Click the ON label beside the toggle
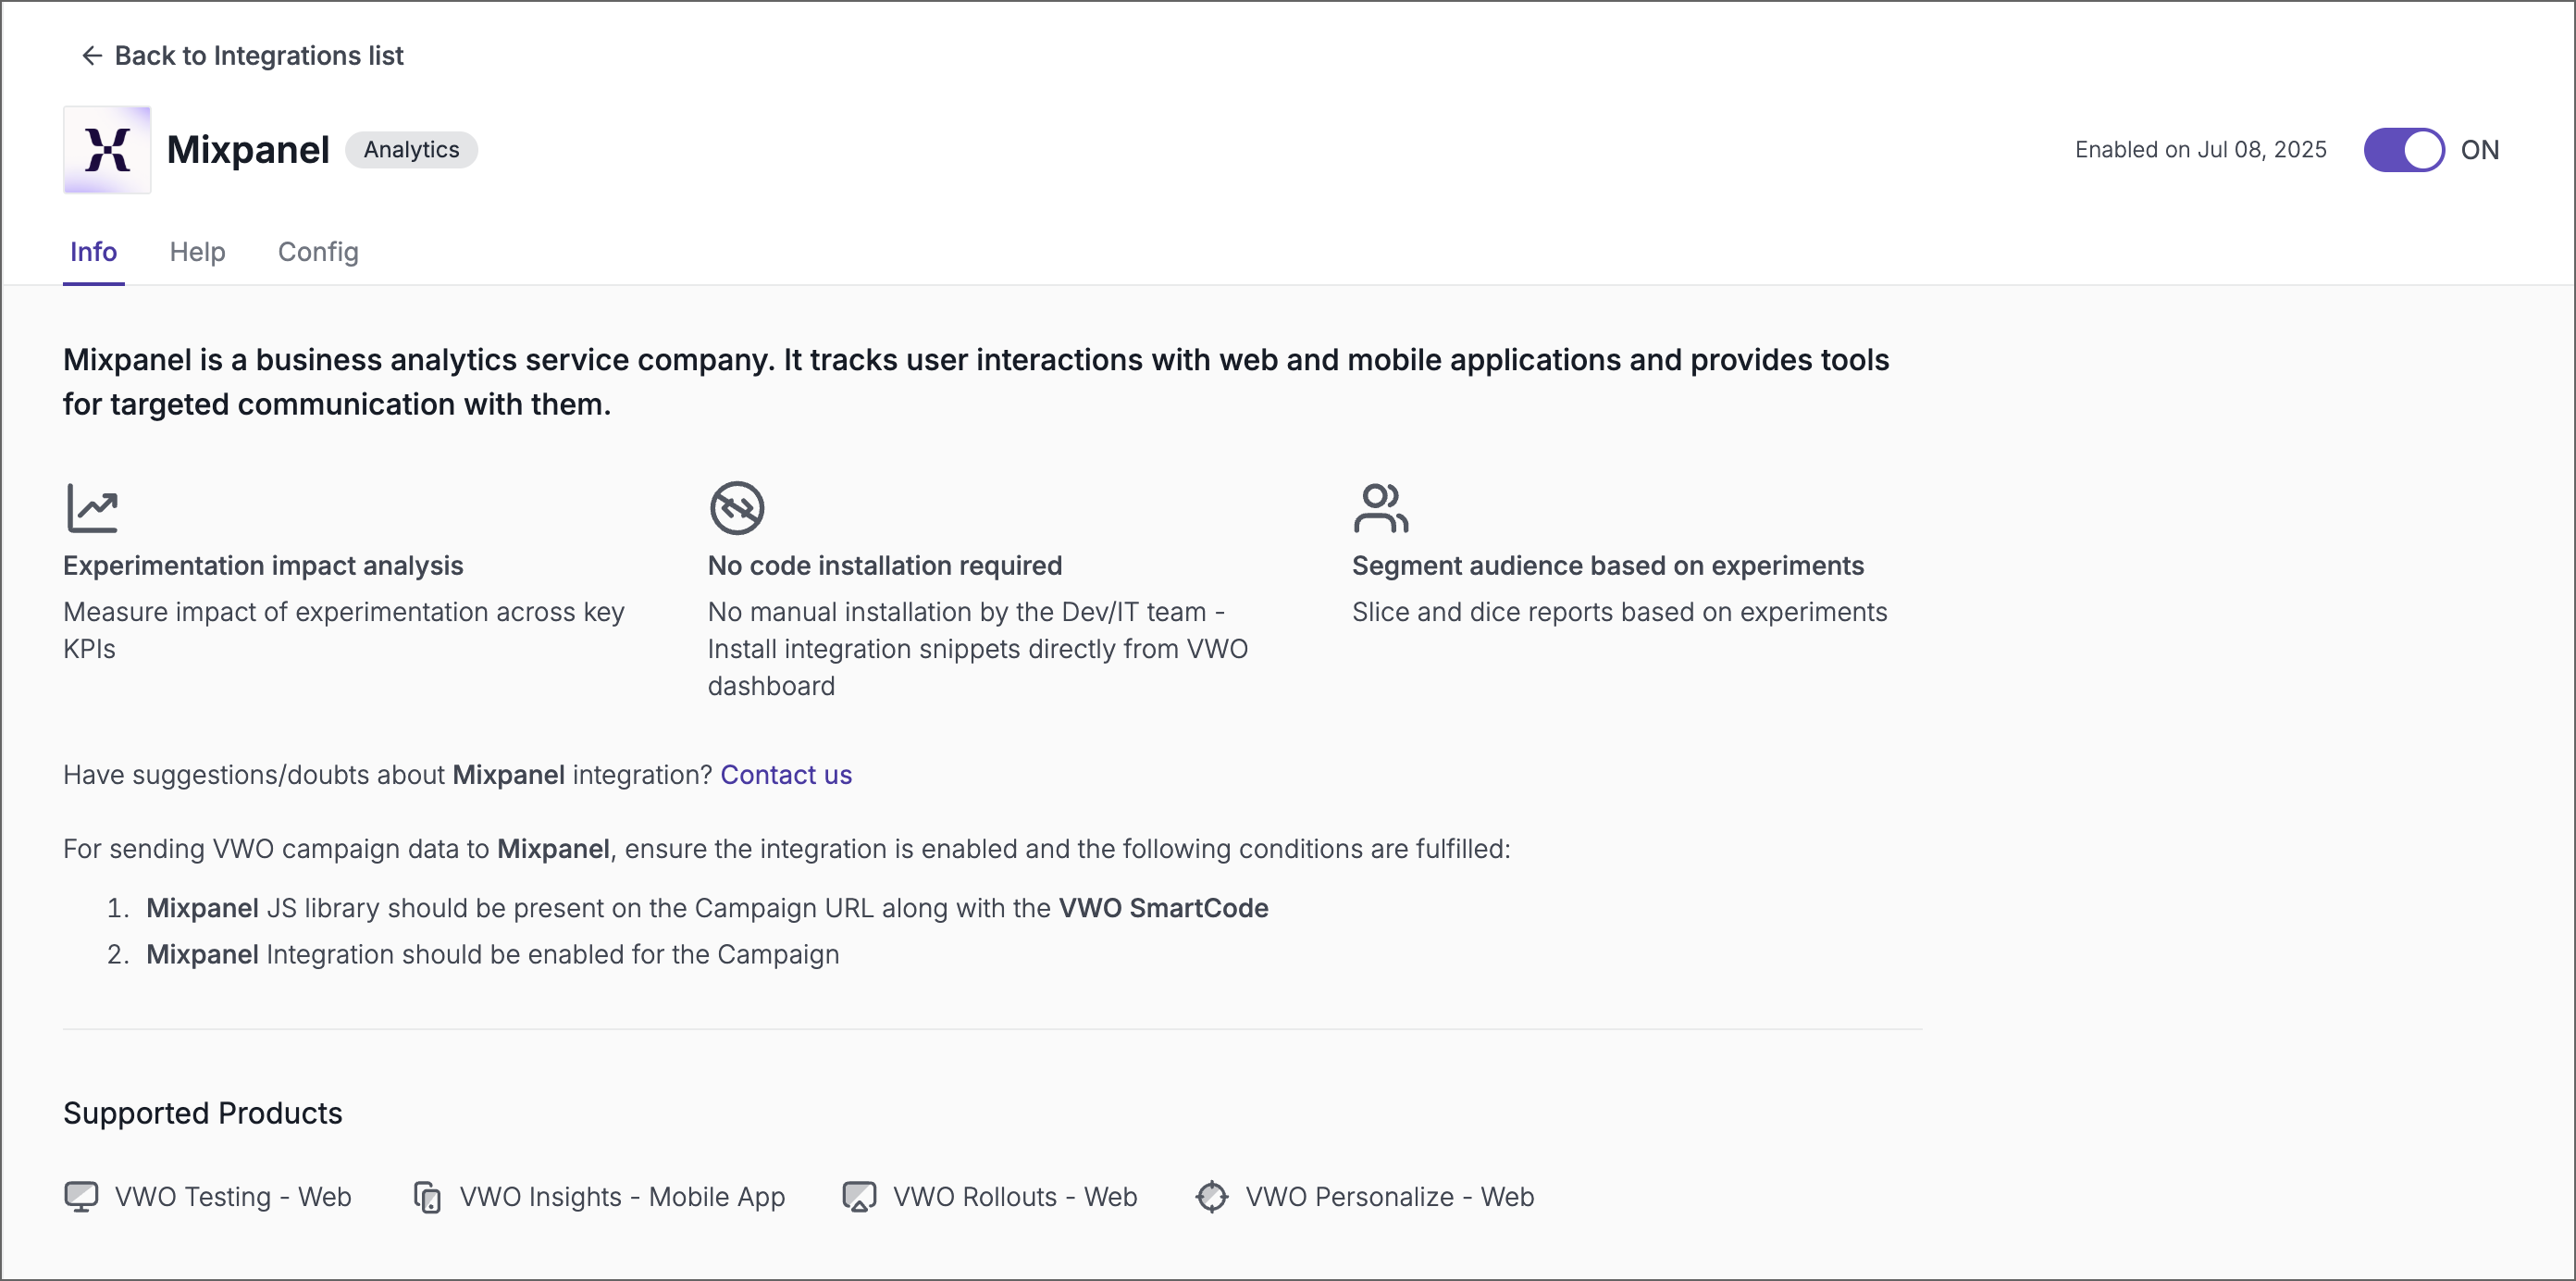Image resolution: width=2576 pixels, height=1281 pixels. point(2479,150)
